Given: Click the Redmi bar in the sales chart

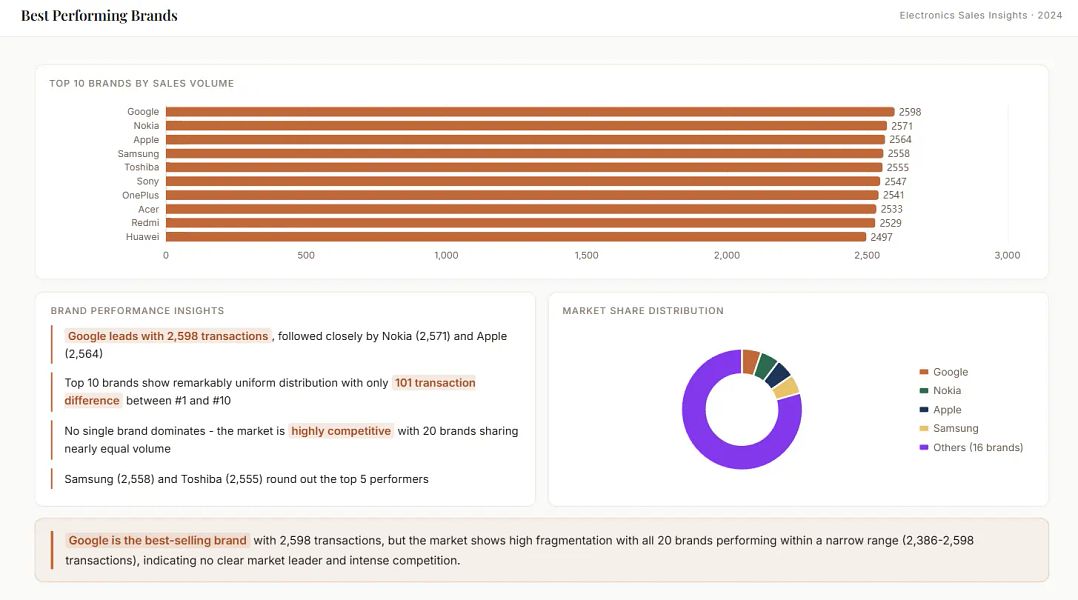Looking at the screenshot, I should (x=520, y=223).
